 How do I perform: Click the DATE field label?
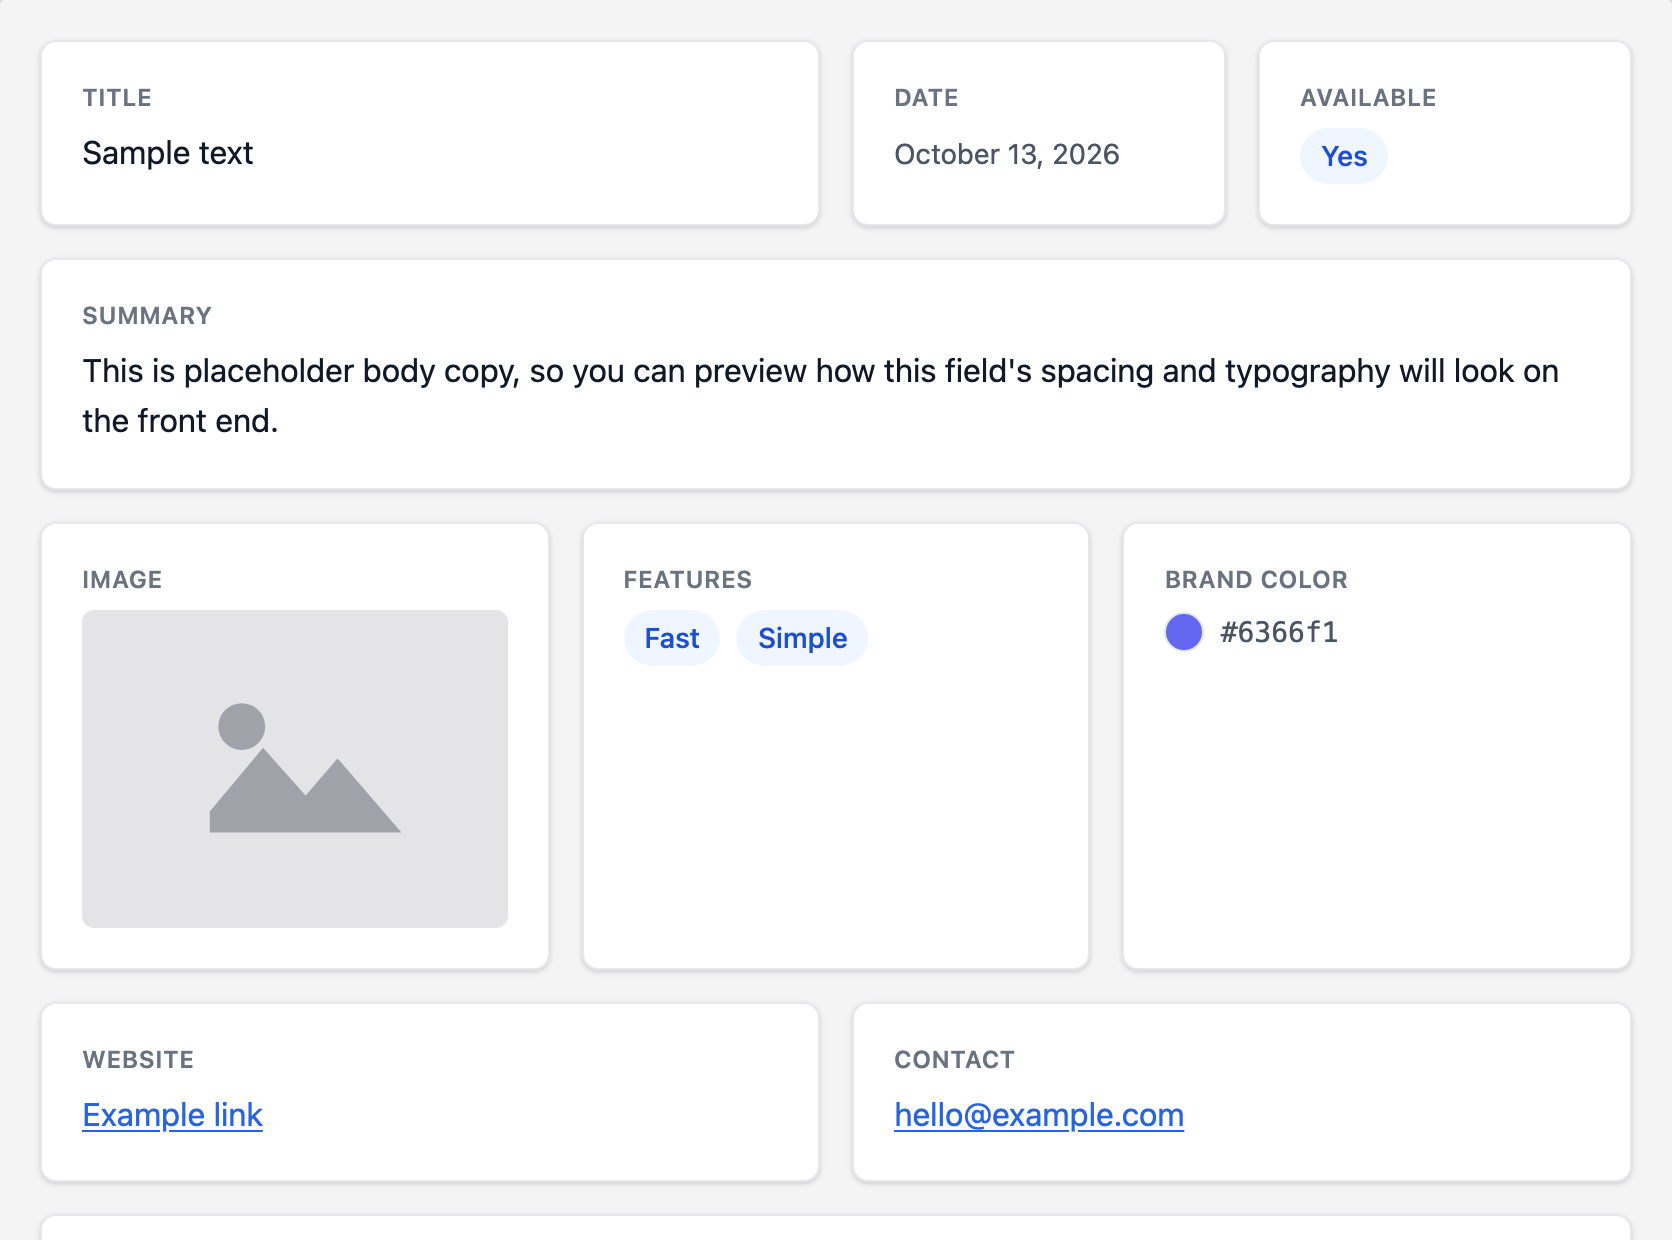coord(926,98)
